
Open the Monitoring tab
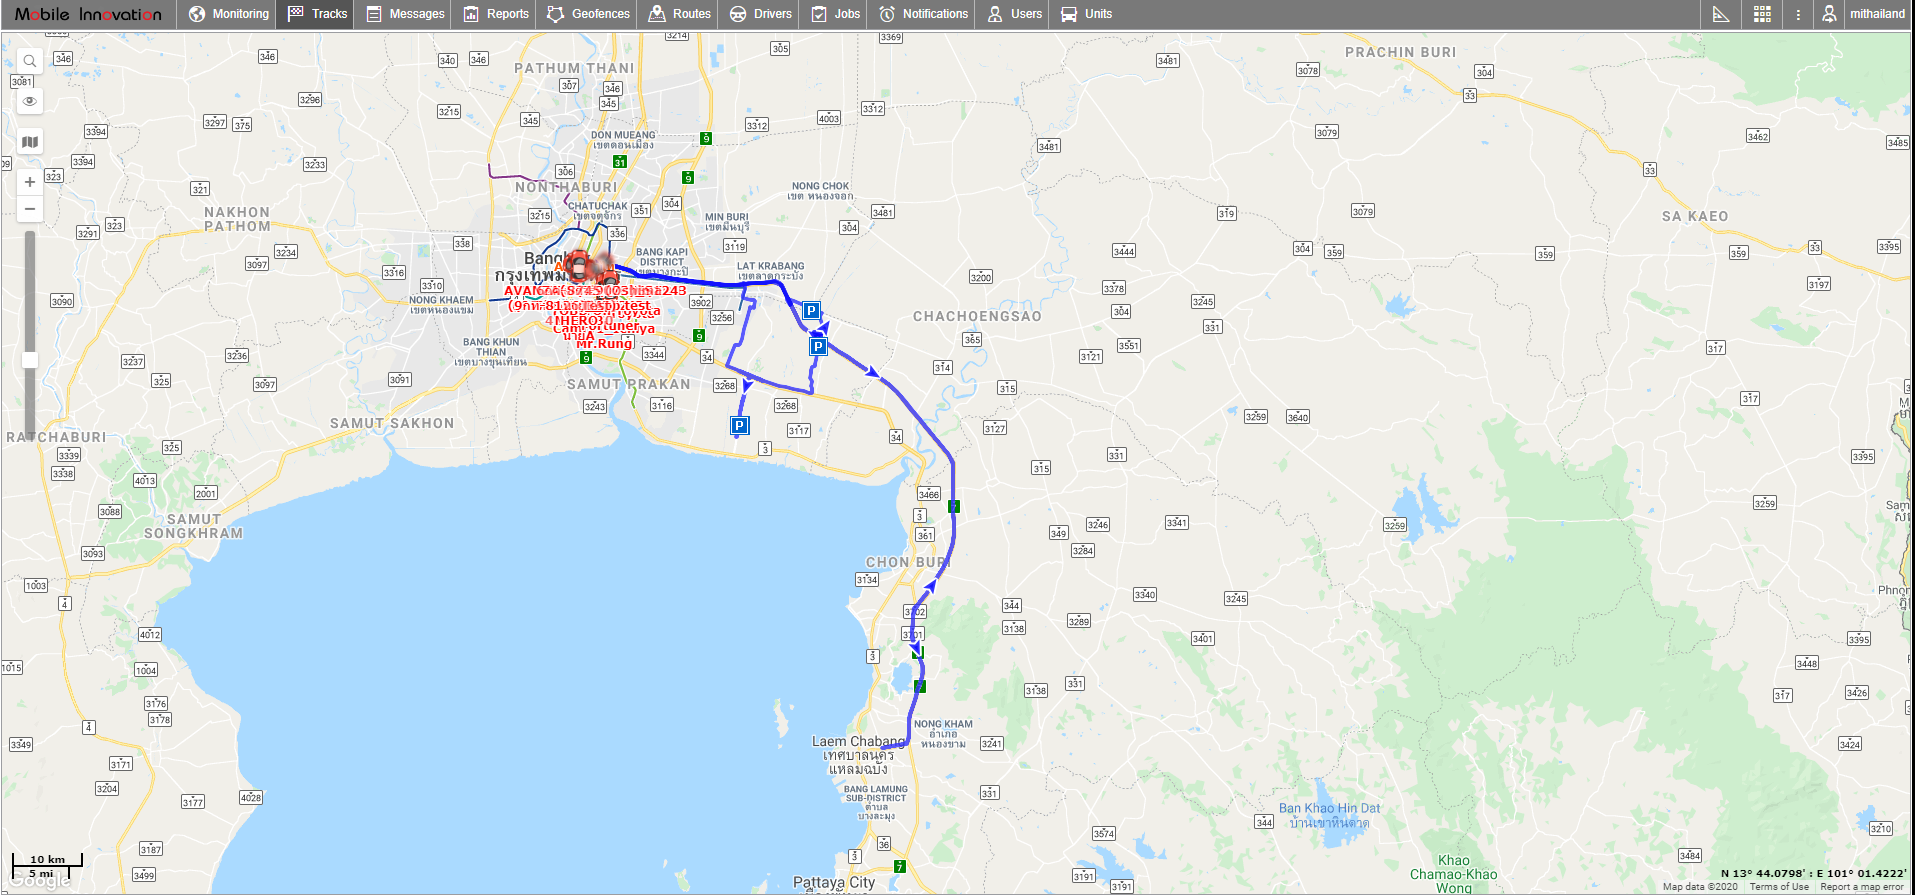point(229,14)
